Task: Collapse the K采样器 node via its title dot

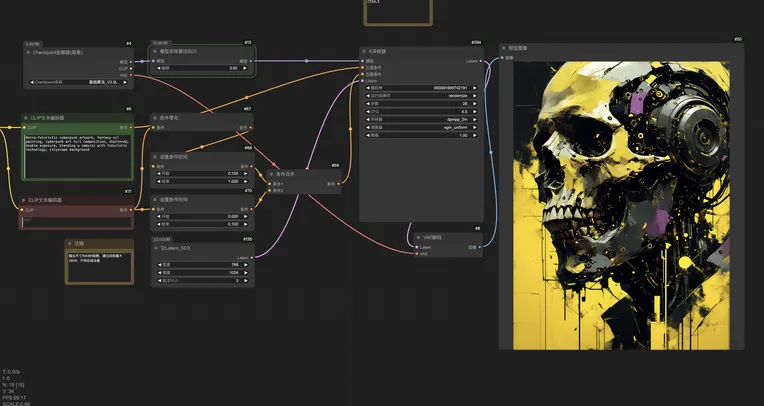Action: click(364, 51)
